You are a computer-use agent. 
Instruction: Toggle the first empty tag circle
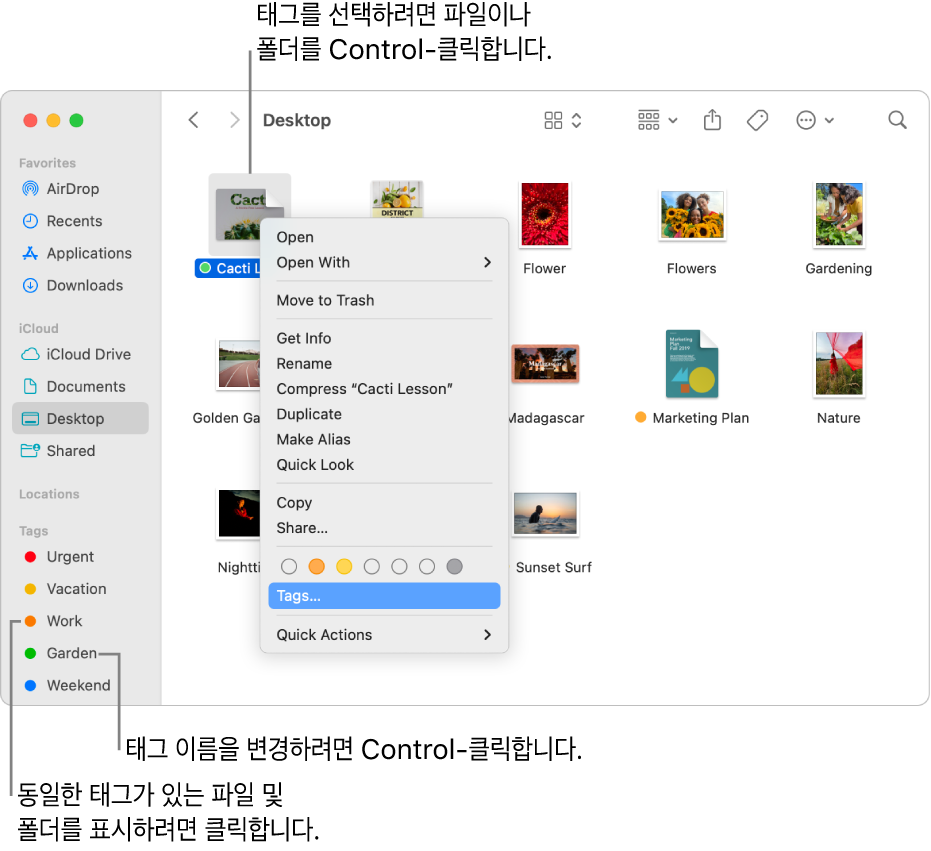[x=289, y=567]
